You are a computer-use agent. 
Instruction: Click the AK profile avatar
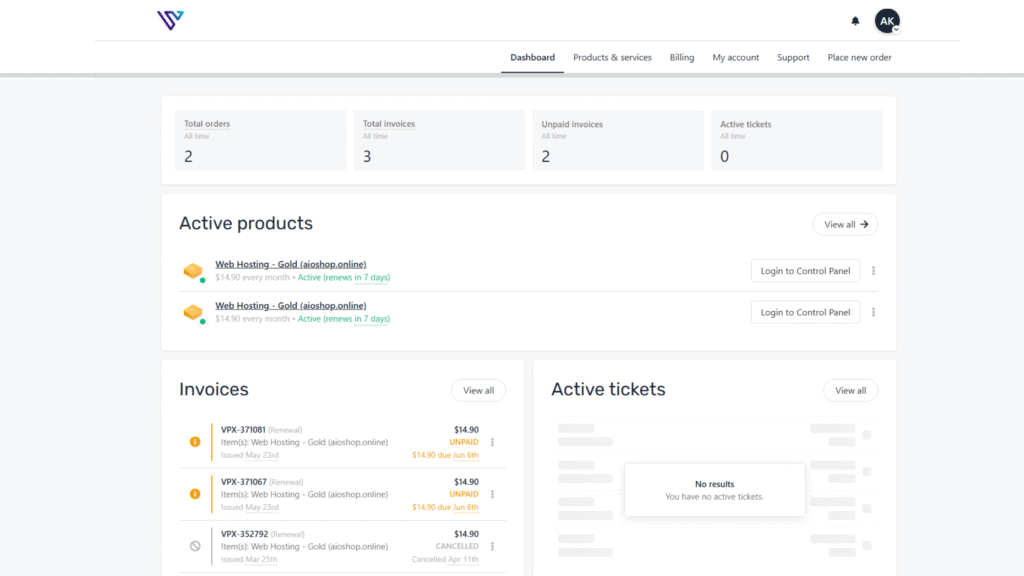tap(887, 19)
